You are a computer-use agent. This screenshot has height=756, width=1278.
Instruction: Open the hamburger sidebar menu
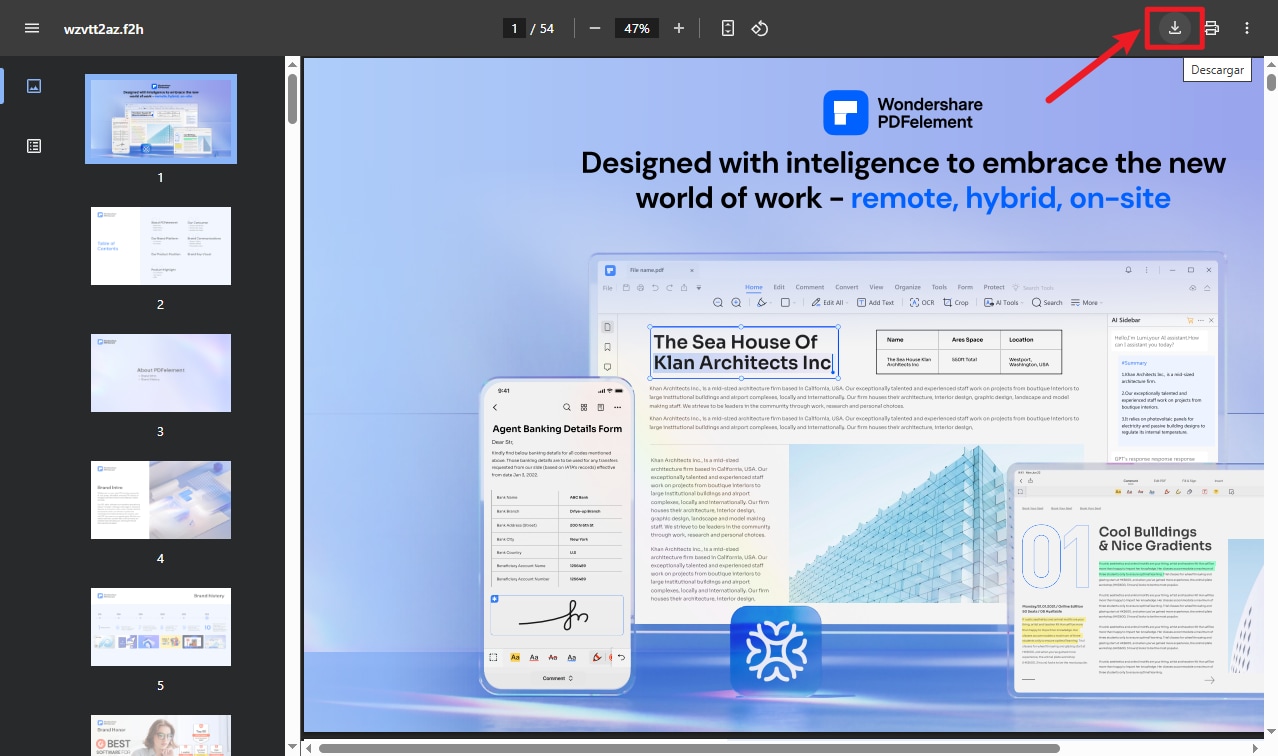32,28
